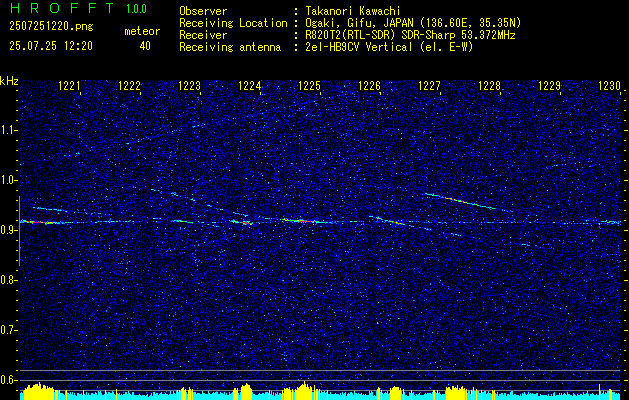629x400 pixels.
Task: Click the meteor count value 40
Action: pyautogui.click(x=145, y=46)
